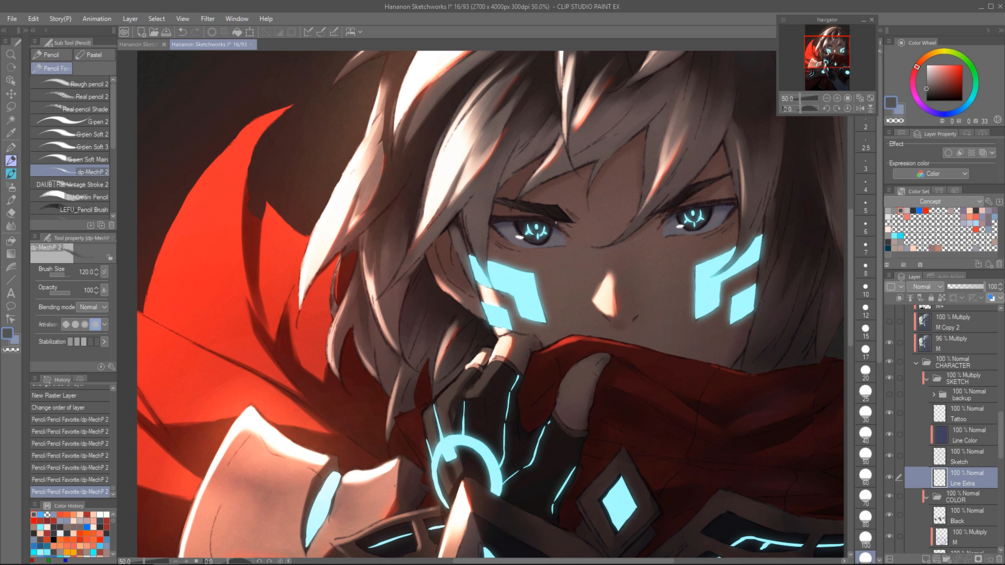The width and height of the screenshot is (1005, 565).
Task: Select the Move layer tool
Action: pos(11,94)
